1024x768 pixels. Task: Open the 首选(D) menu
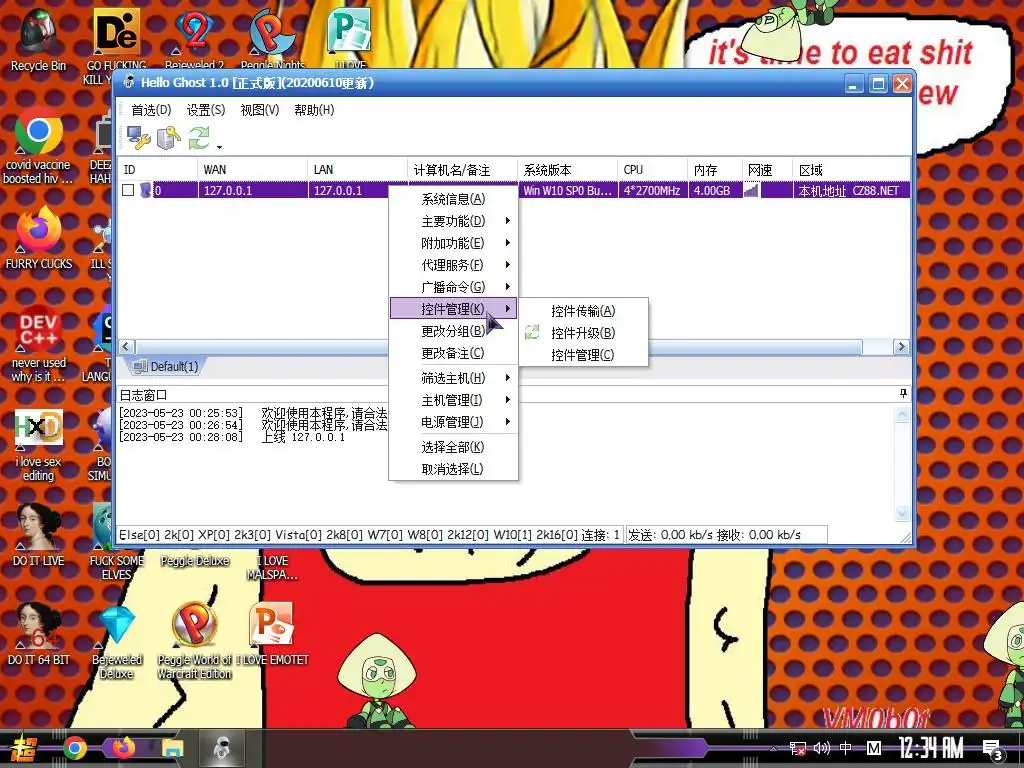tap(151, 110)
